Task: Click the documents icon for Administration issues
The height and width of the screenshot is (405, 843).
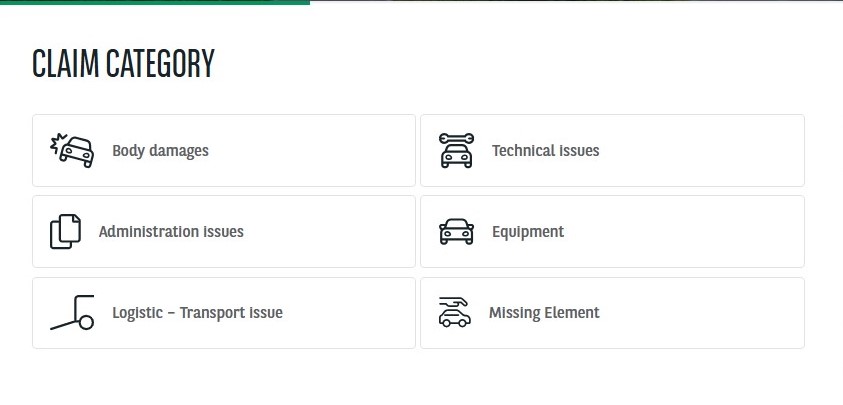Action: [x=65, y=232]
